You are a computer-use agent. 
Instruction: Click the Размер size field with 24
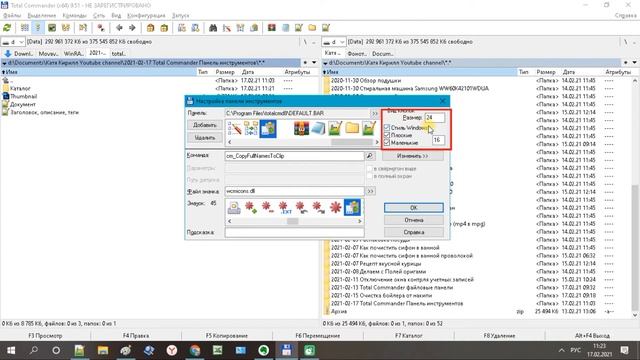[x=434, y=118]
